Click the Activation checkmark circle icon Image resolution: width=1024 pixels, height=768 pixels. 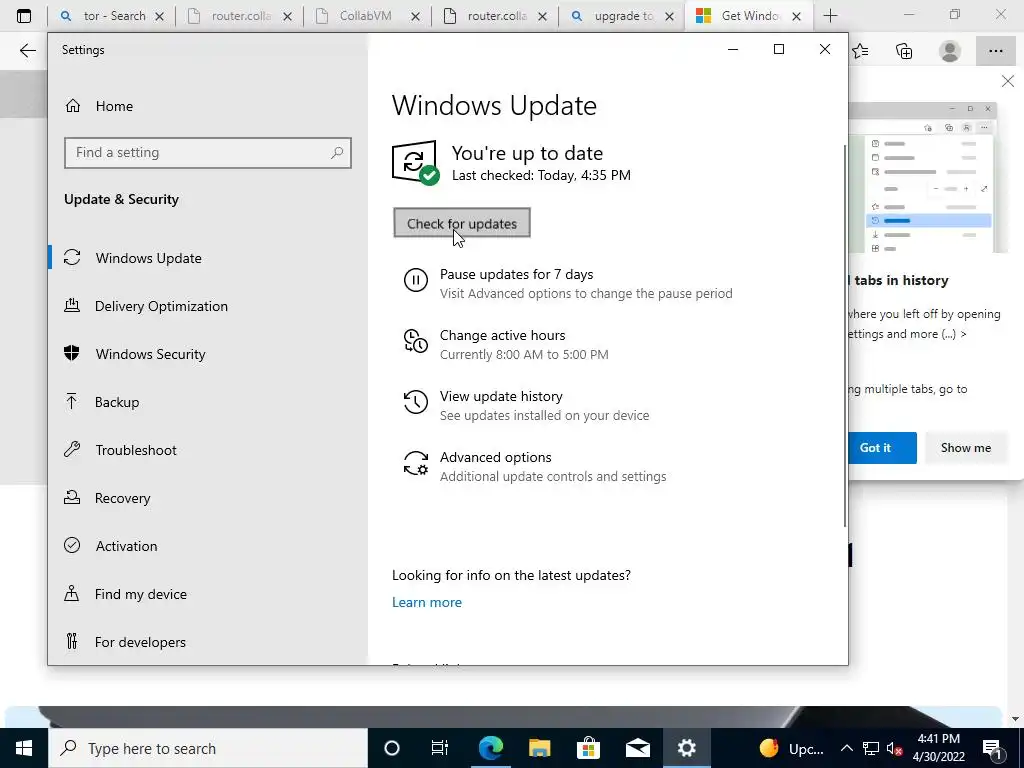(72, 545)
